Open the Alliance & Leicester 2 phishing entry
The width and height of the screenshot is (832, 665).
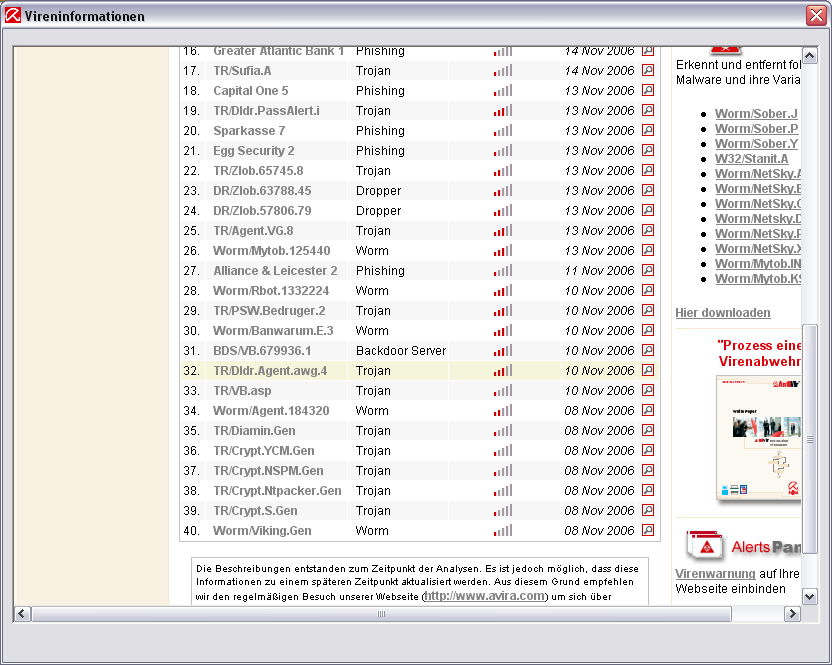tap(275, 271)
